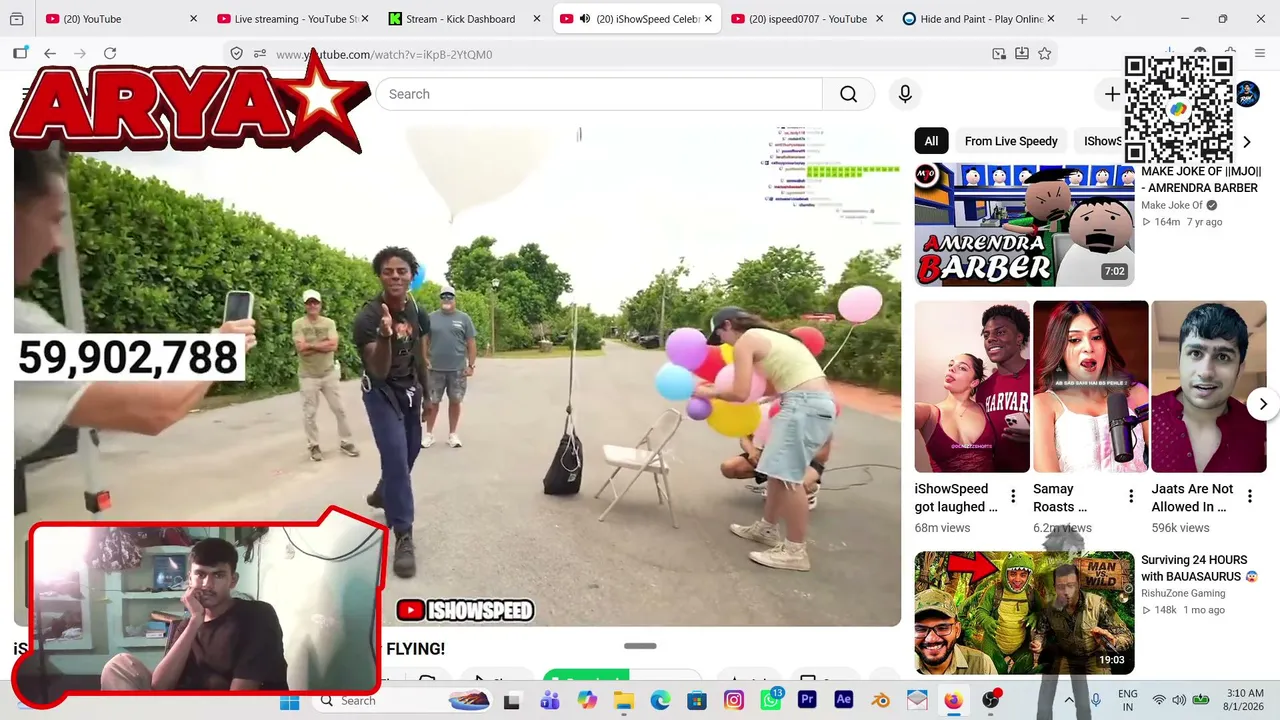Image resolution: width=1280 pixels, height=720 pixels.
Task: Select the From Live Speedy chip
Action: coord(1011,141)
